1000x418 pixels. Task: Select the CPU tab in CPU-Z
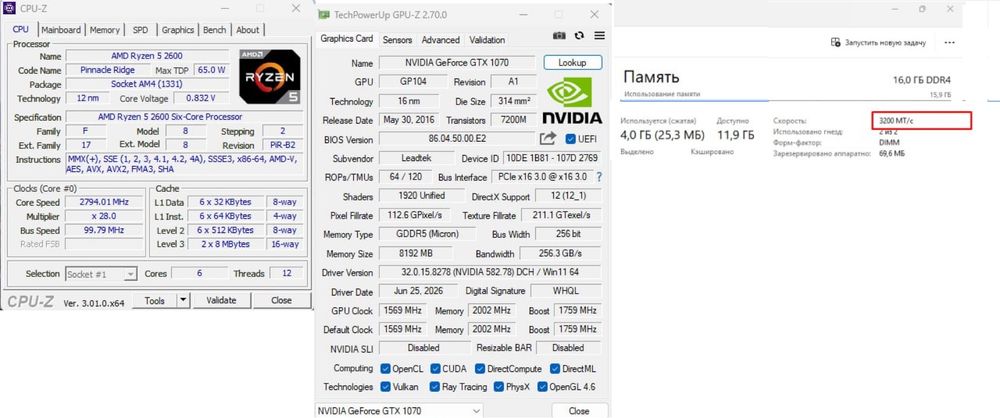(20, 29)
